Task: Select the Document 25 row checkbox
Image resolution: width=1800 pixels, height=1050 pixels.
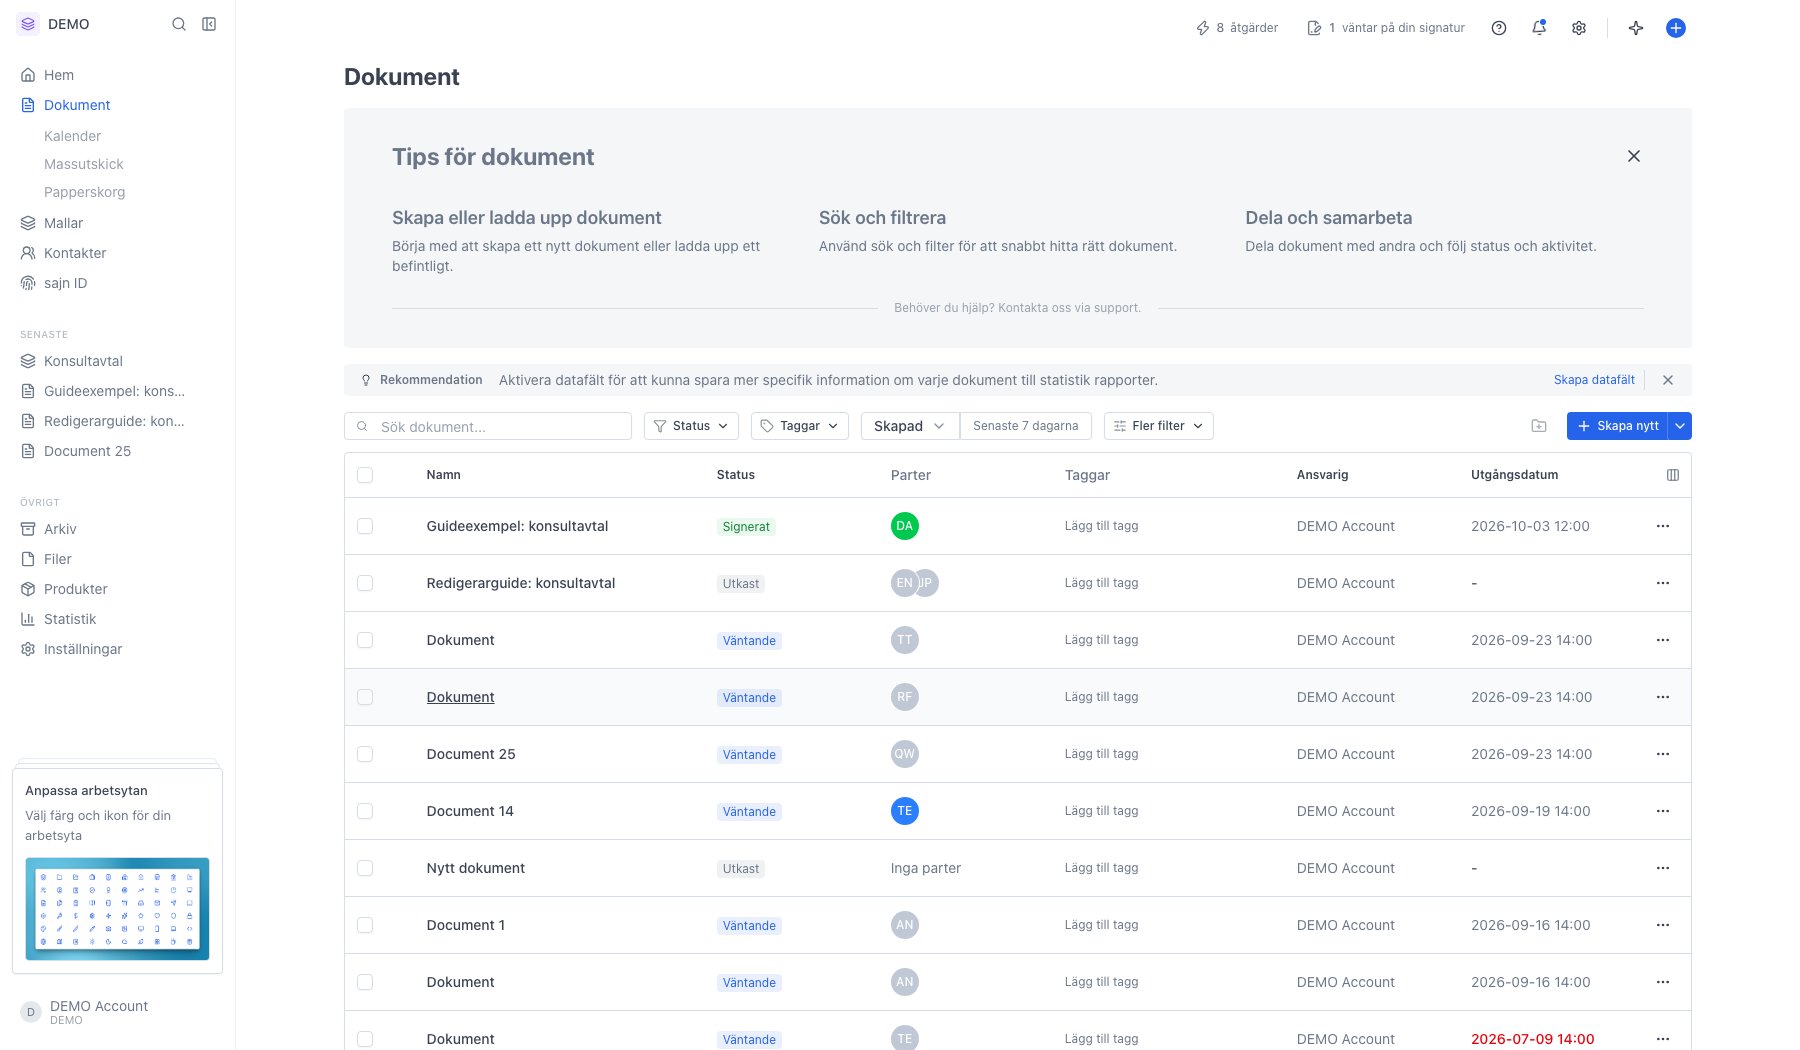Action: [365, 754]
